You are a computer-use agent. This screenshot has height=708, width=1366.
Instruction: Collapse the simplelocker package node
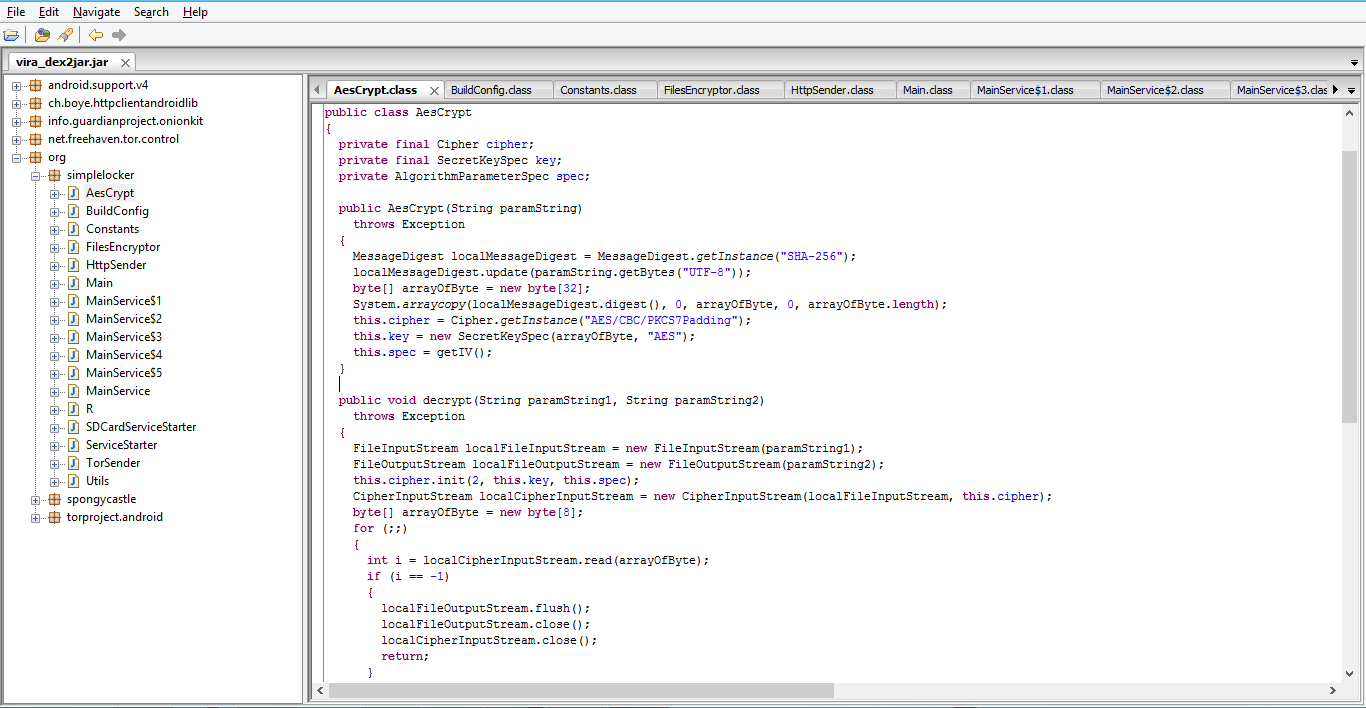click(36, 175)
